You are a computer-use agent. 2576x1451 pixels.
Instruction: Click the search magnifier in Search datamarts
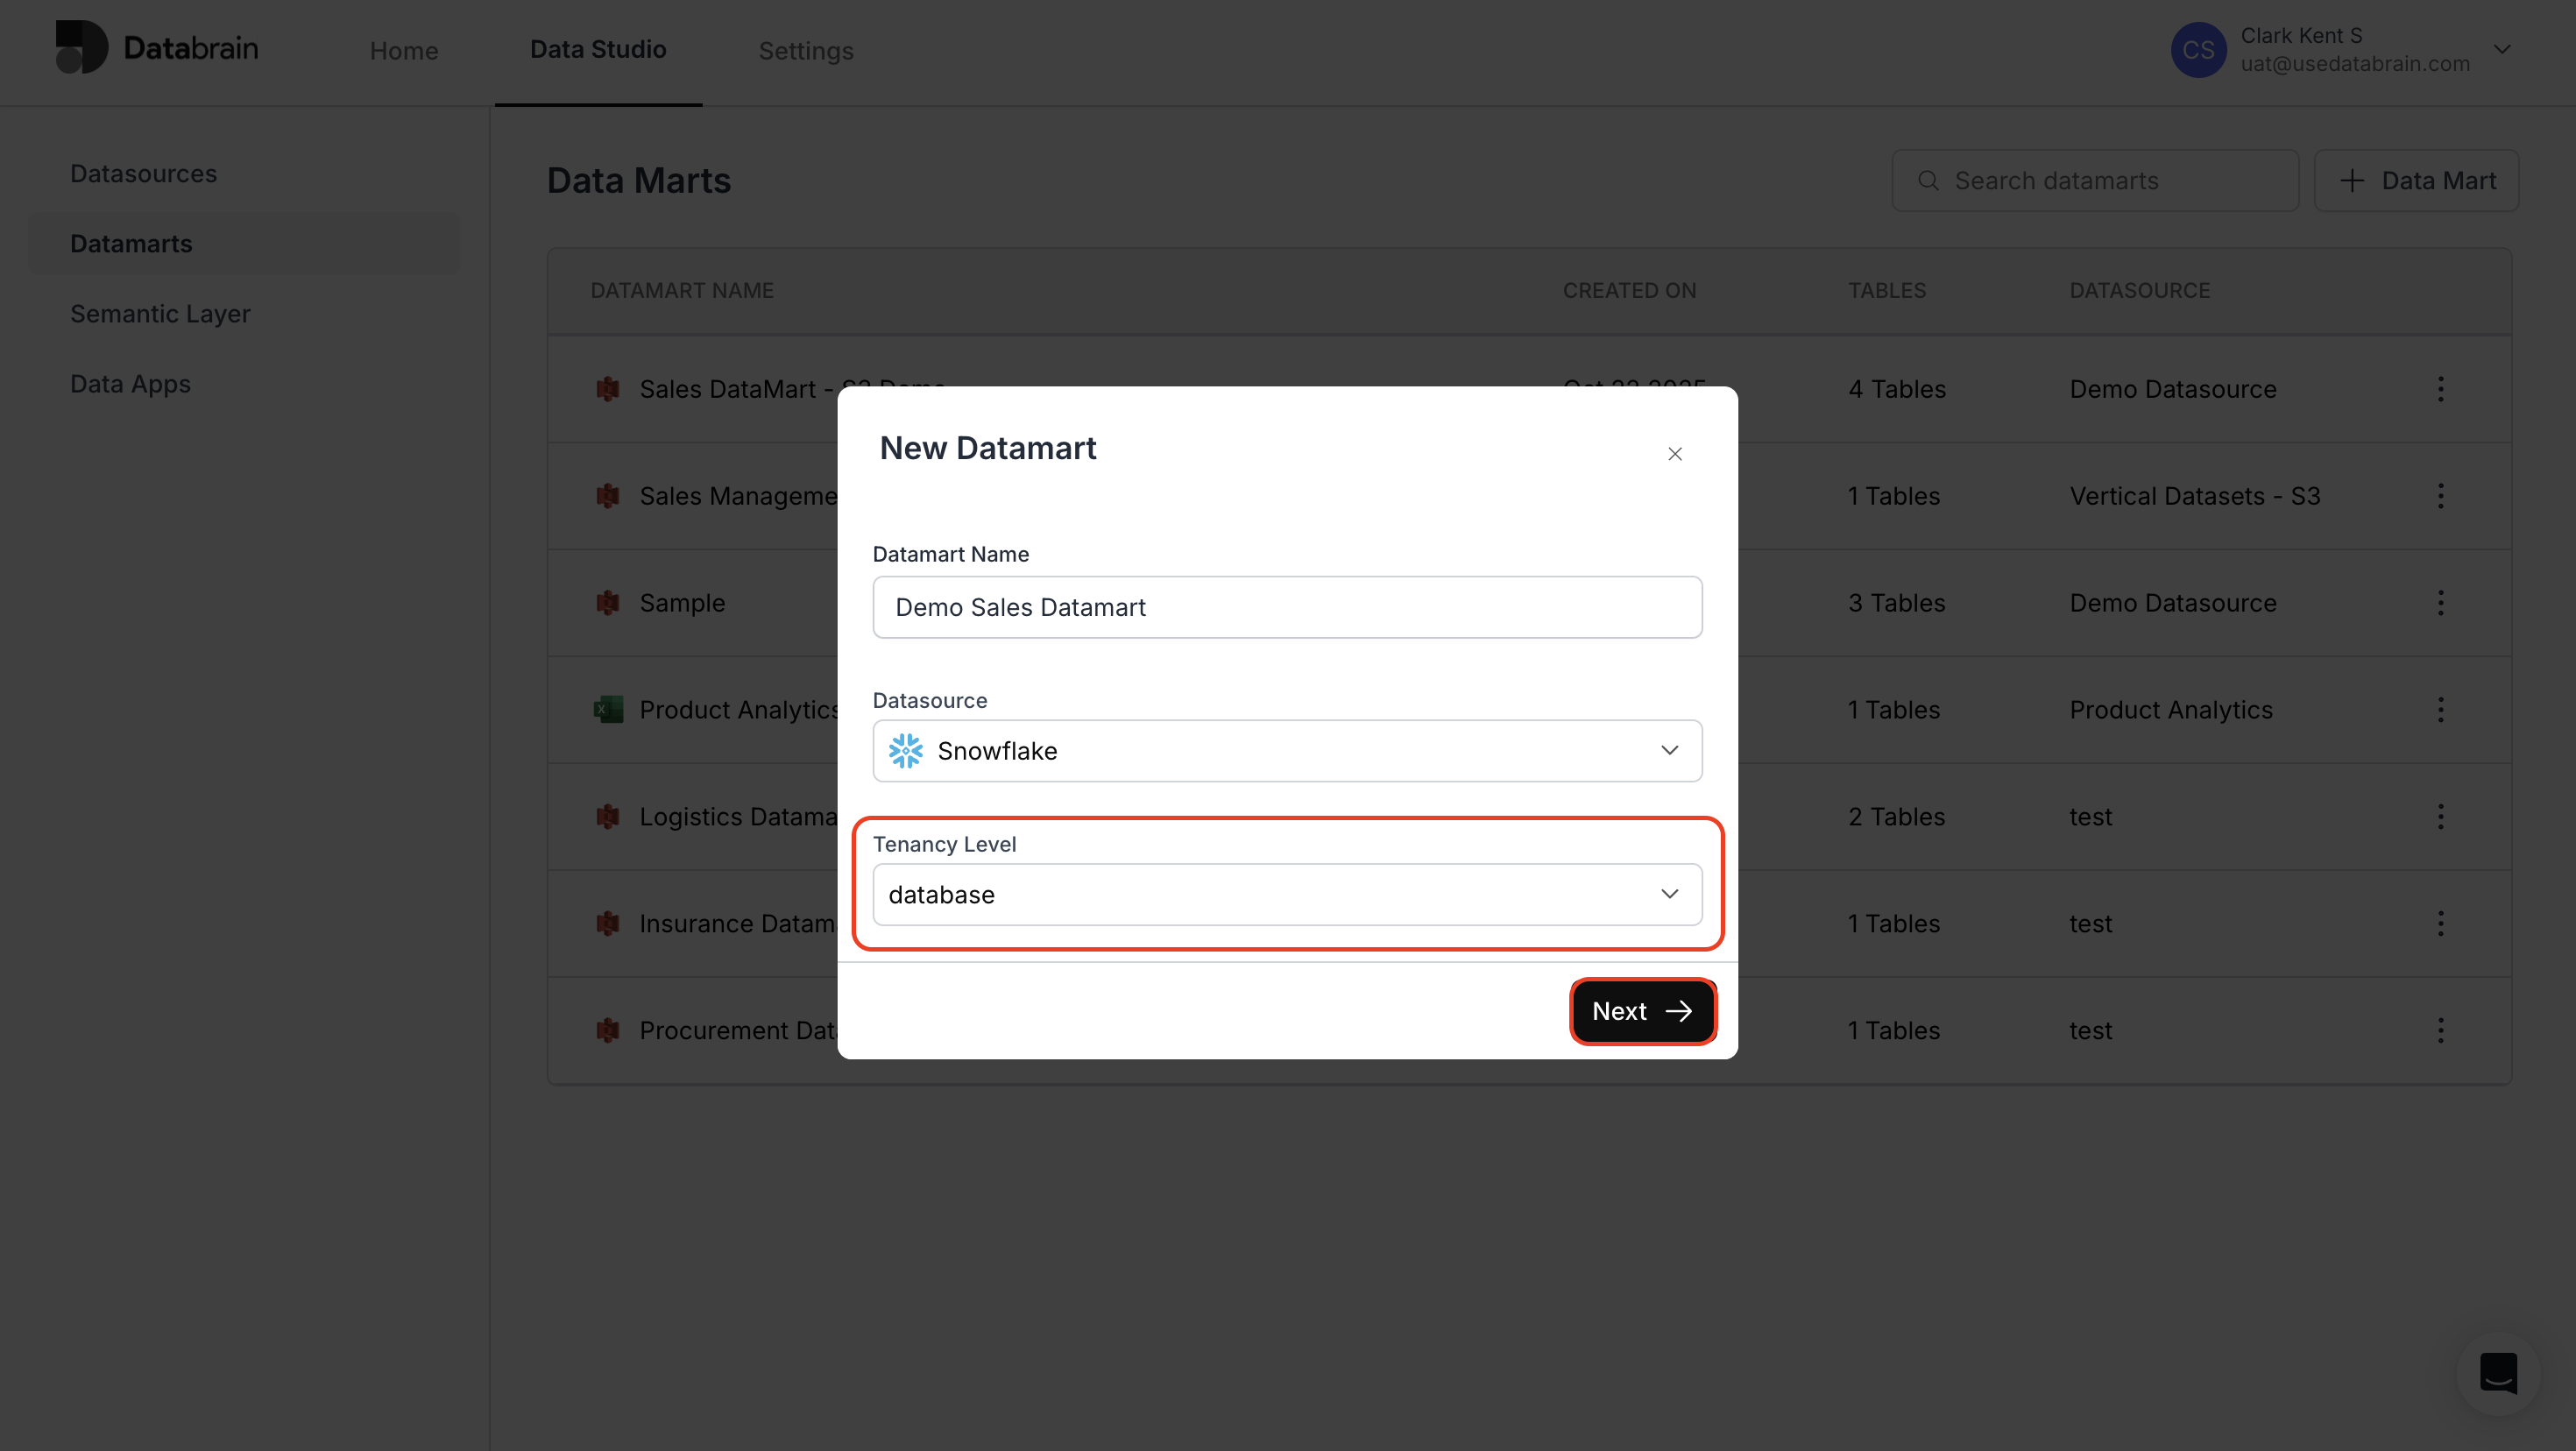click(1929, 180)
